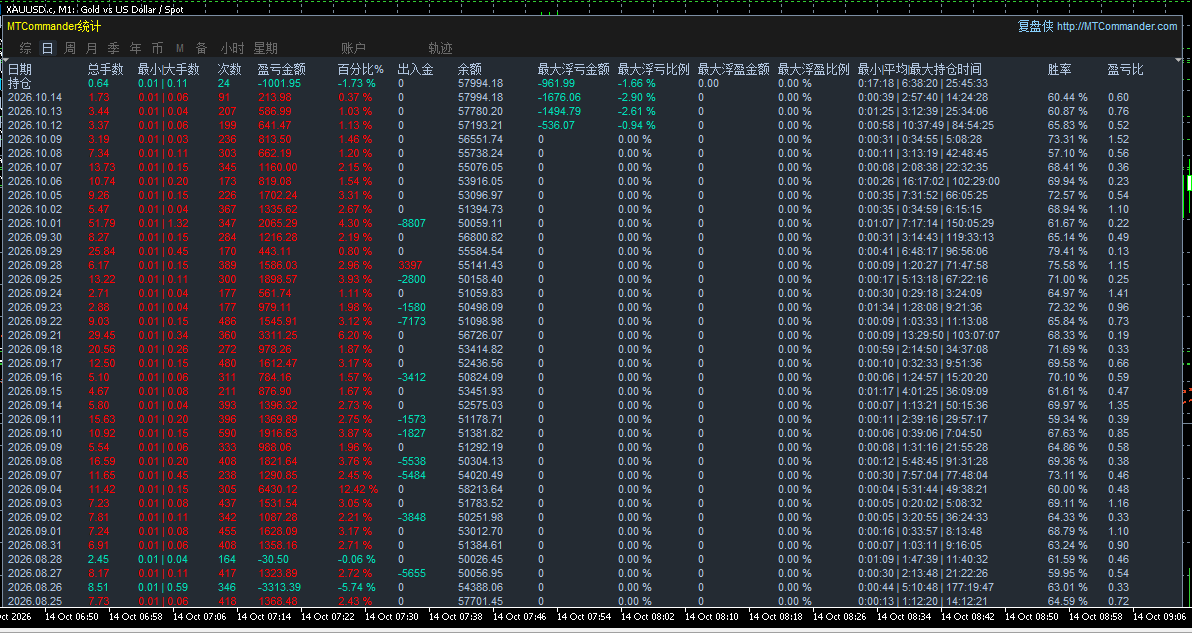1192x633 pixels.
Task: Switch to the 季 quarterly tab
Action: [113, 48]
